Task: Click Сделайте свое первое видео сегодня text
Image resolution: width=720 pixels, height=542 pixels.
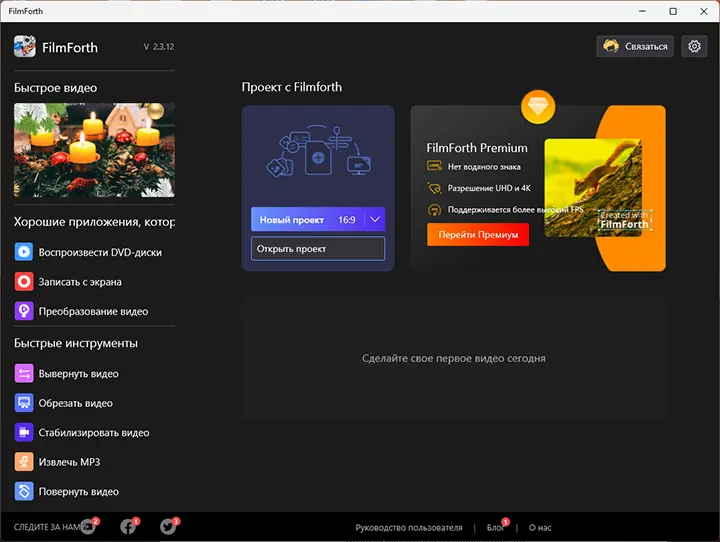Action: pos(454,358)
